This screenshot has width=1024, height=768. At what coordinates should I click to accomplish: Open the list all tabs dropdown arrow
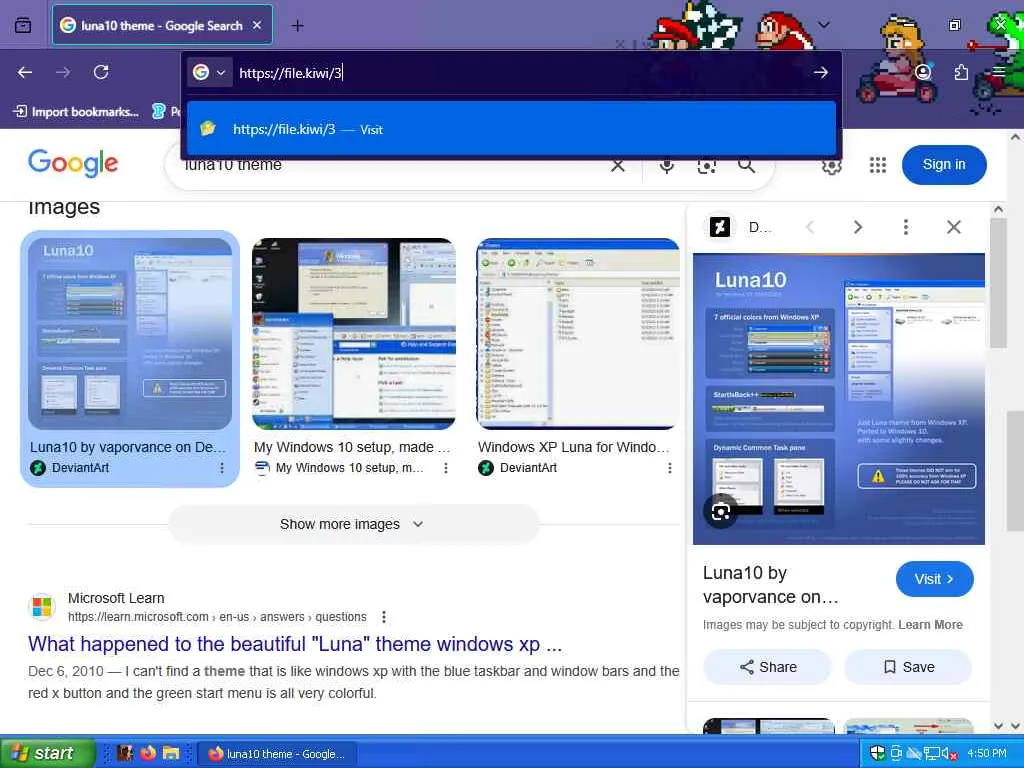824,25
